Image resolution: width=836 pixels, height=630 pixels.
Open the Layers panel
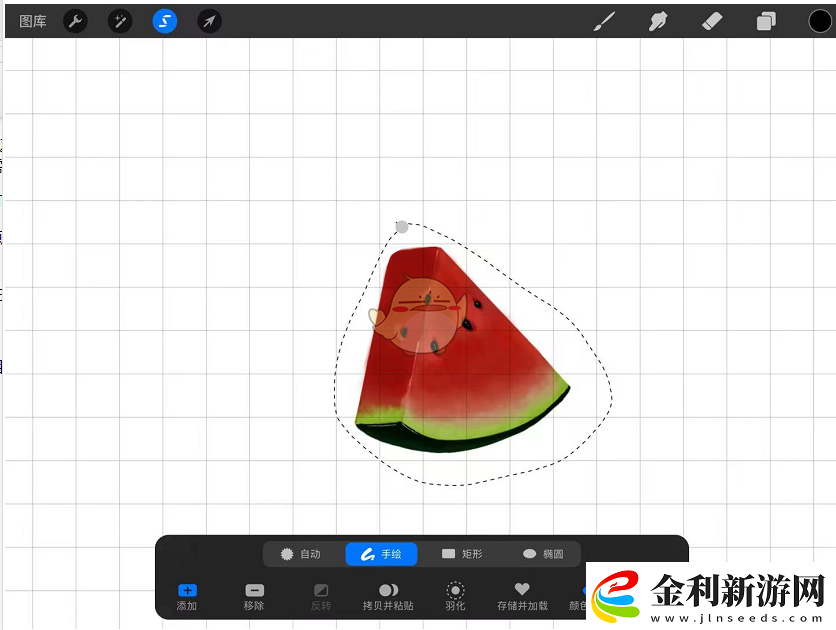tap(766, 21)
